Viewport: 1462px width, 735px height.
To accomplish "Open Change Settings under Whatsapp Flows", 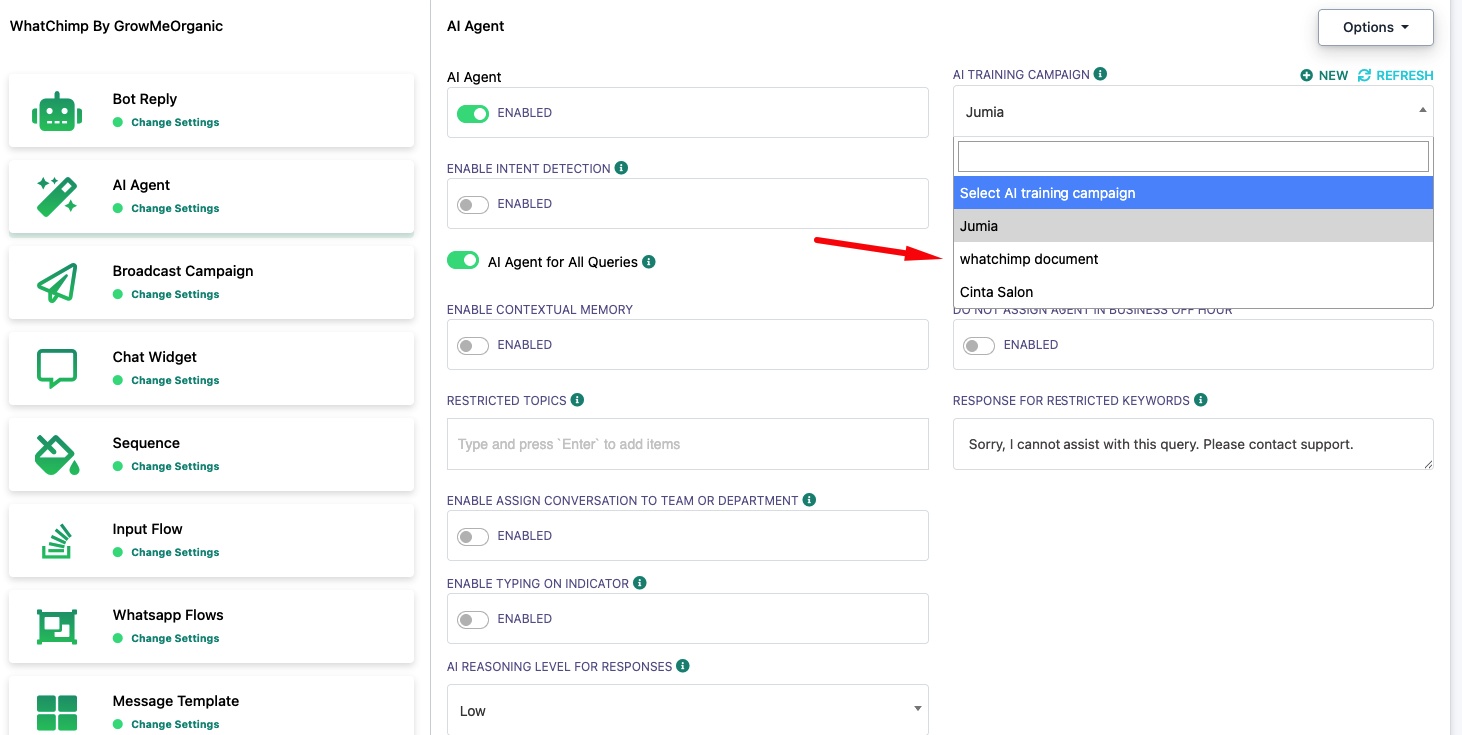I will pos(175,638).
